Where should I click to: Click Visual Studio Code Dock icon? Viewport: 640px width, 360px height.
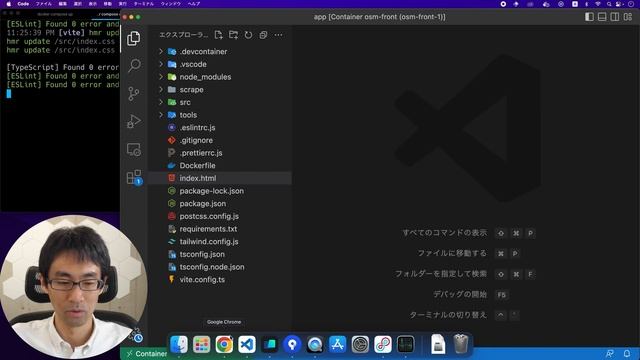247,344
